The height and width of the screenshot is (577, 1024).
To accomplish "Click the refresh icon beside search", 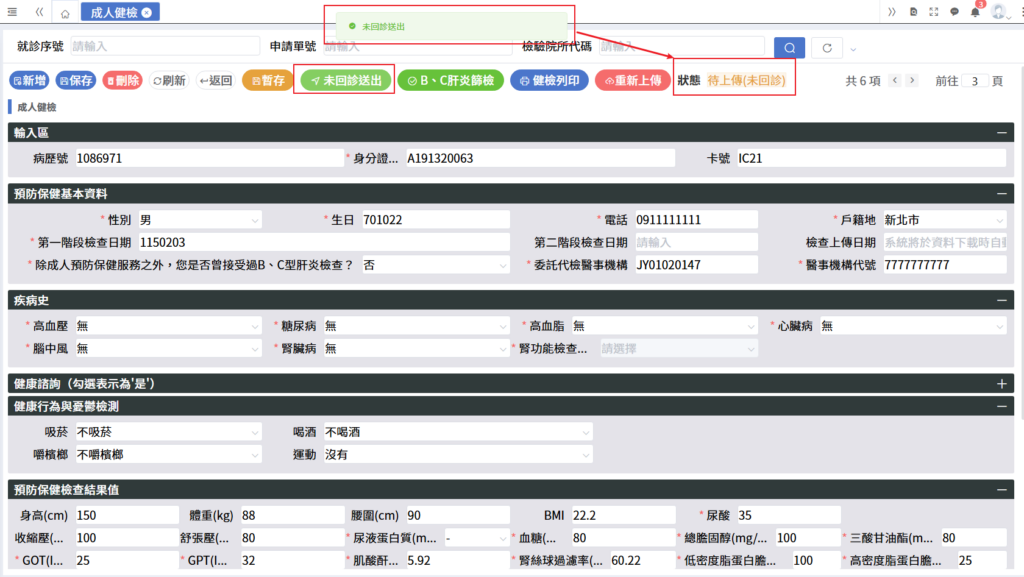I will point(826,47).
